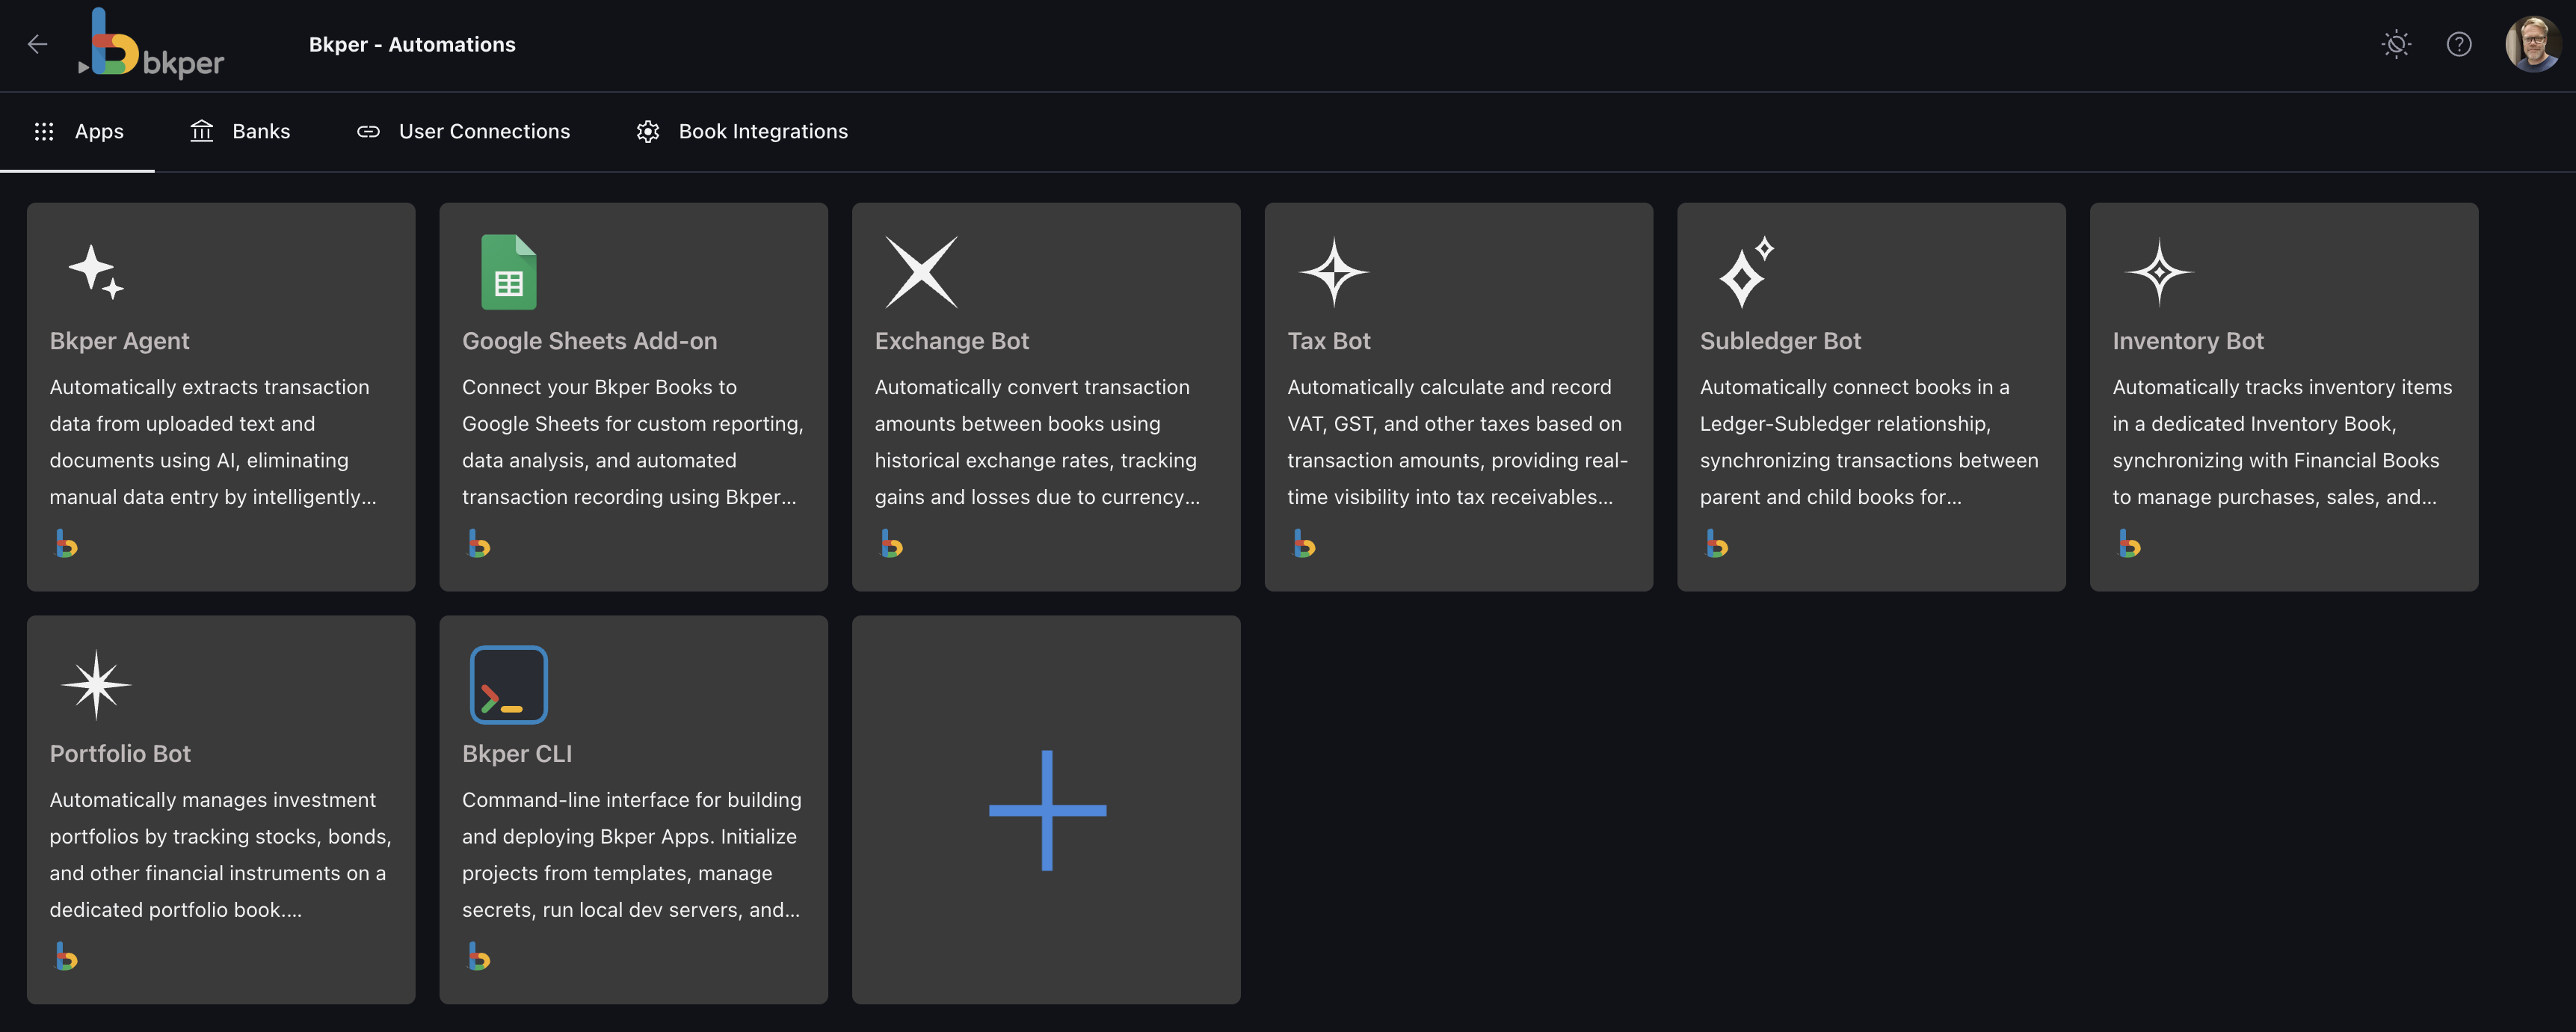Image resolution: width=2576 pixels, height=1032 pixels.
Task: Click the blue plus add-app card
Action: click(x=1046, y=810)
